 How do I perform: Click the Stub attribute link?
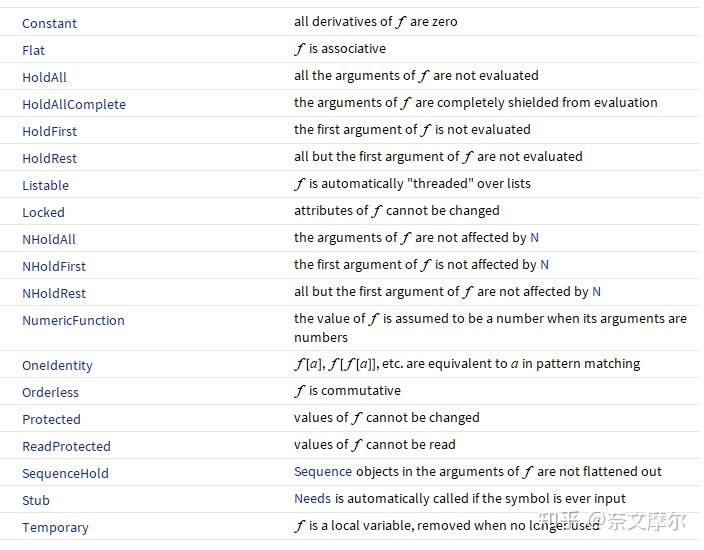36,501
